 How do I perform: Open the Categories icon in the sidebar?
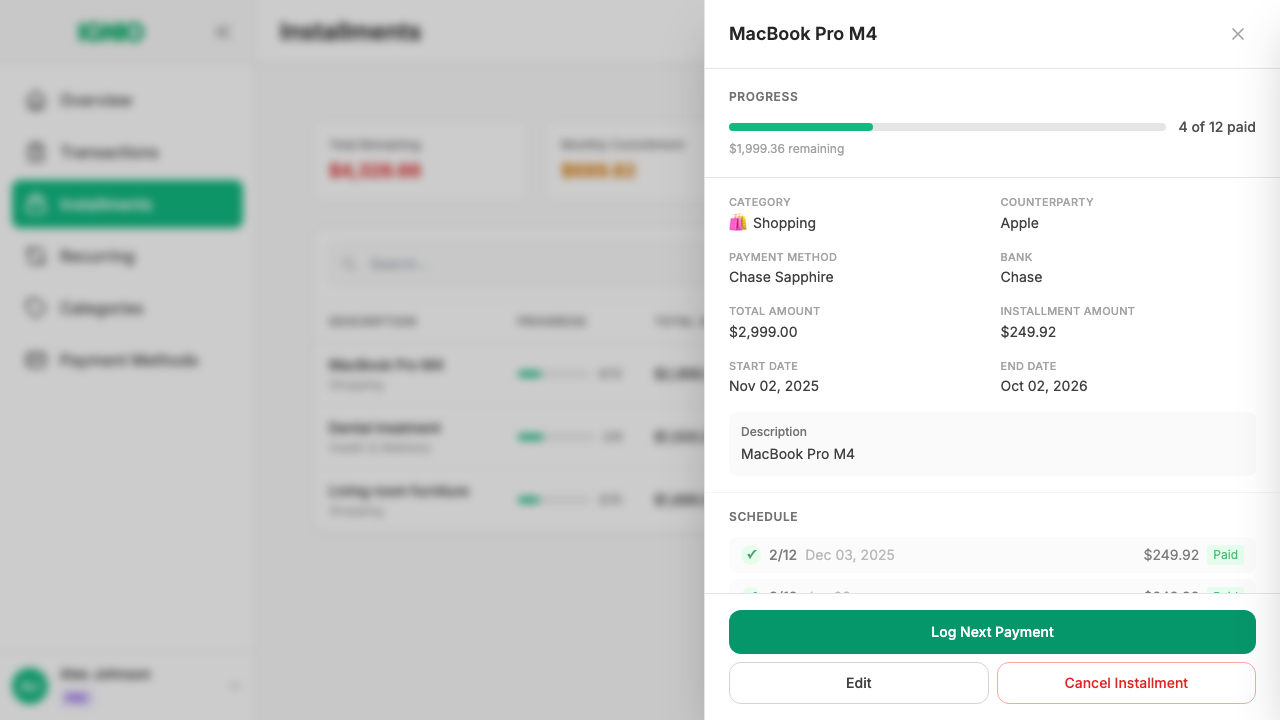36,309
